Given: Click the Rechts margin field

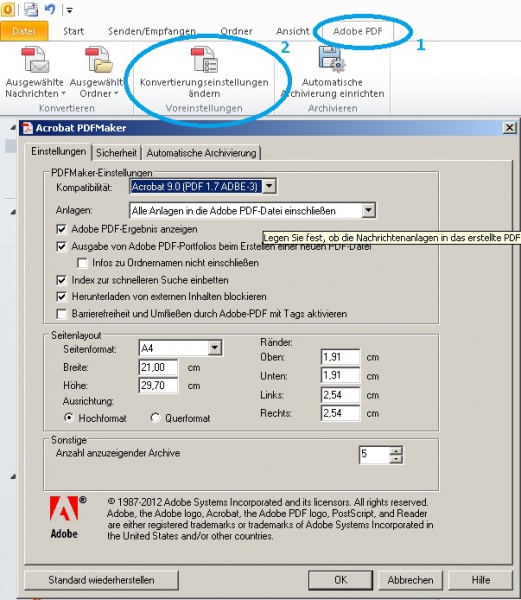Looking at the screenshot, I should 340,413.
